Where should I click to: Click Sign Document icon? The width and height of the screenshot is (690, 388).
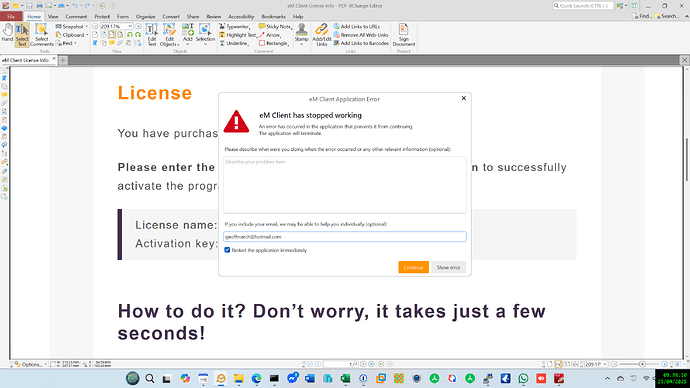(x=404, y=35)
